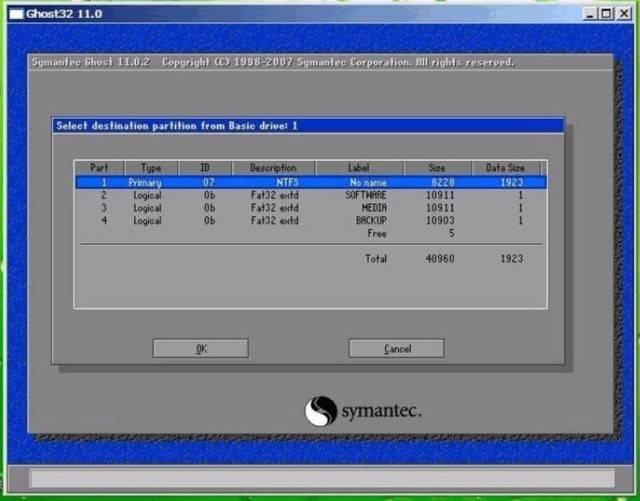Click the Ghost32 icon in title bar
Viewport: 640px width, 501px height.
(12, 13)
